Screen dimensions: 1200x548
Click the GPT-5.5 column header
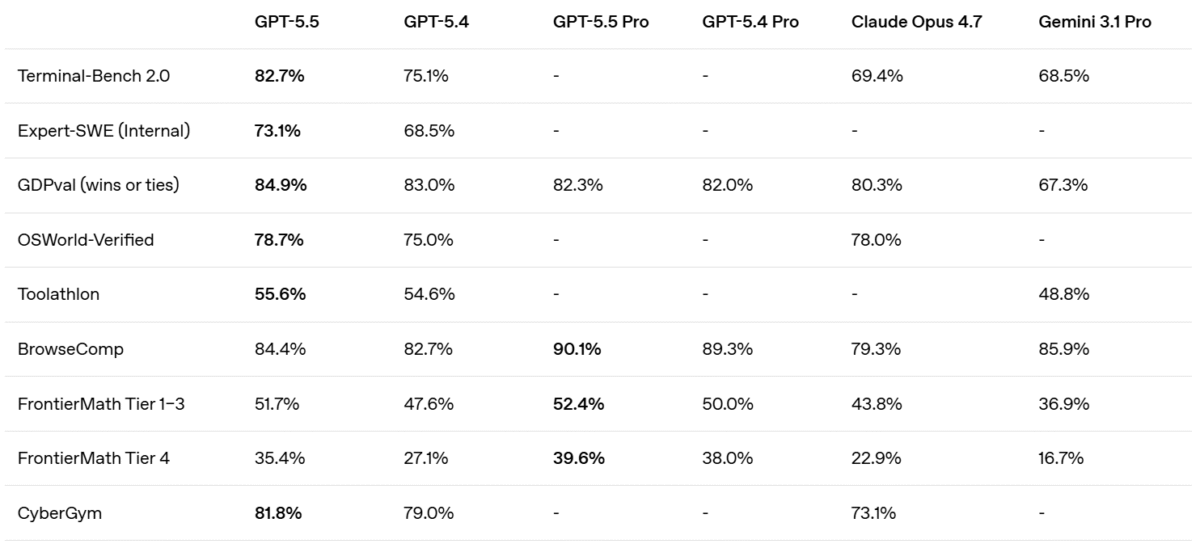[280, 22]
